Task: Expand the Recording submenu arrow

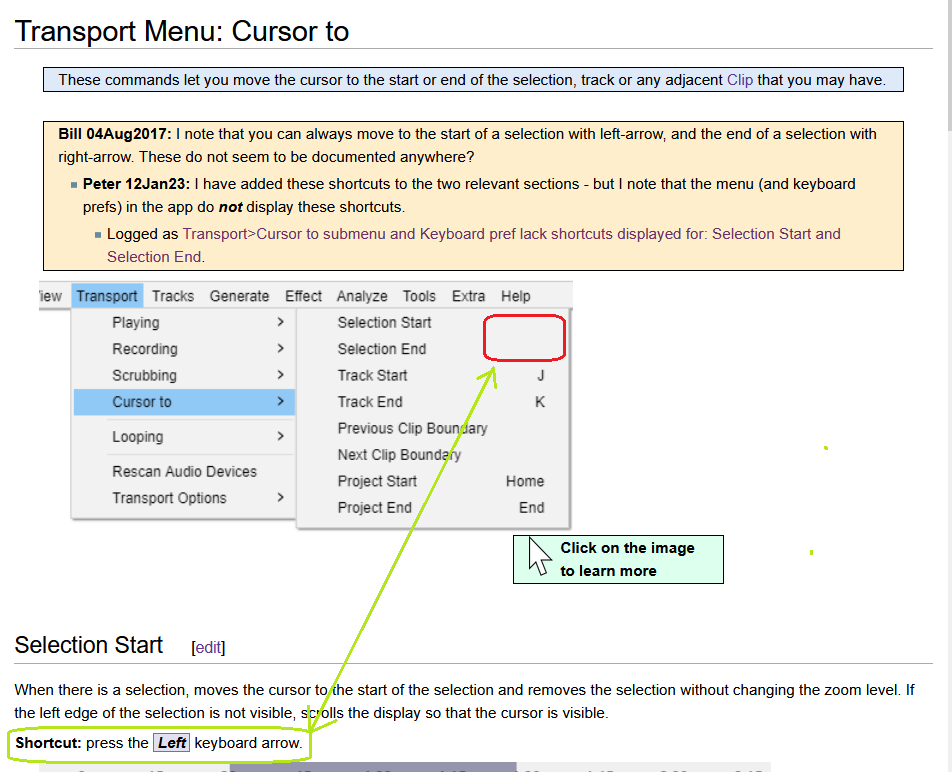Action: coord(282,348)
